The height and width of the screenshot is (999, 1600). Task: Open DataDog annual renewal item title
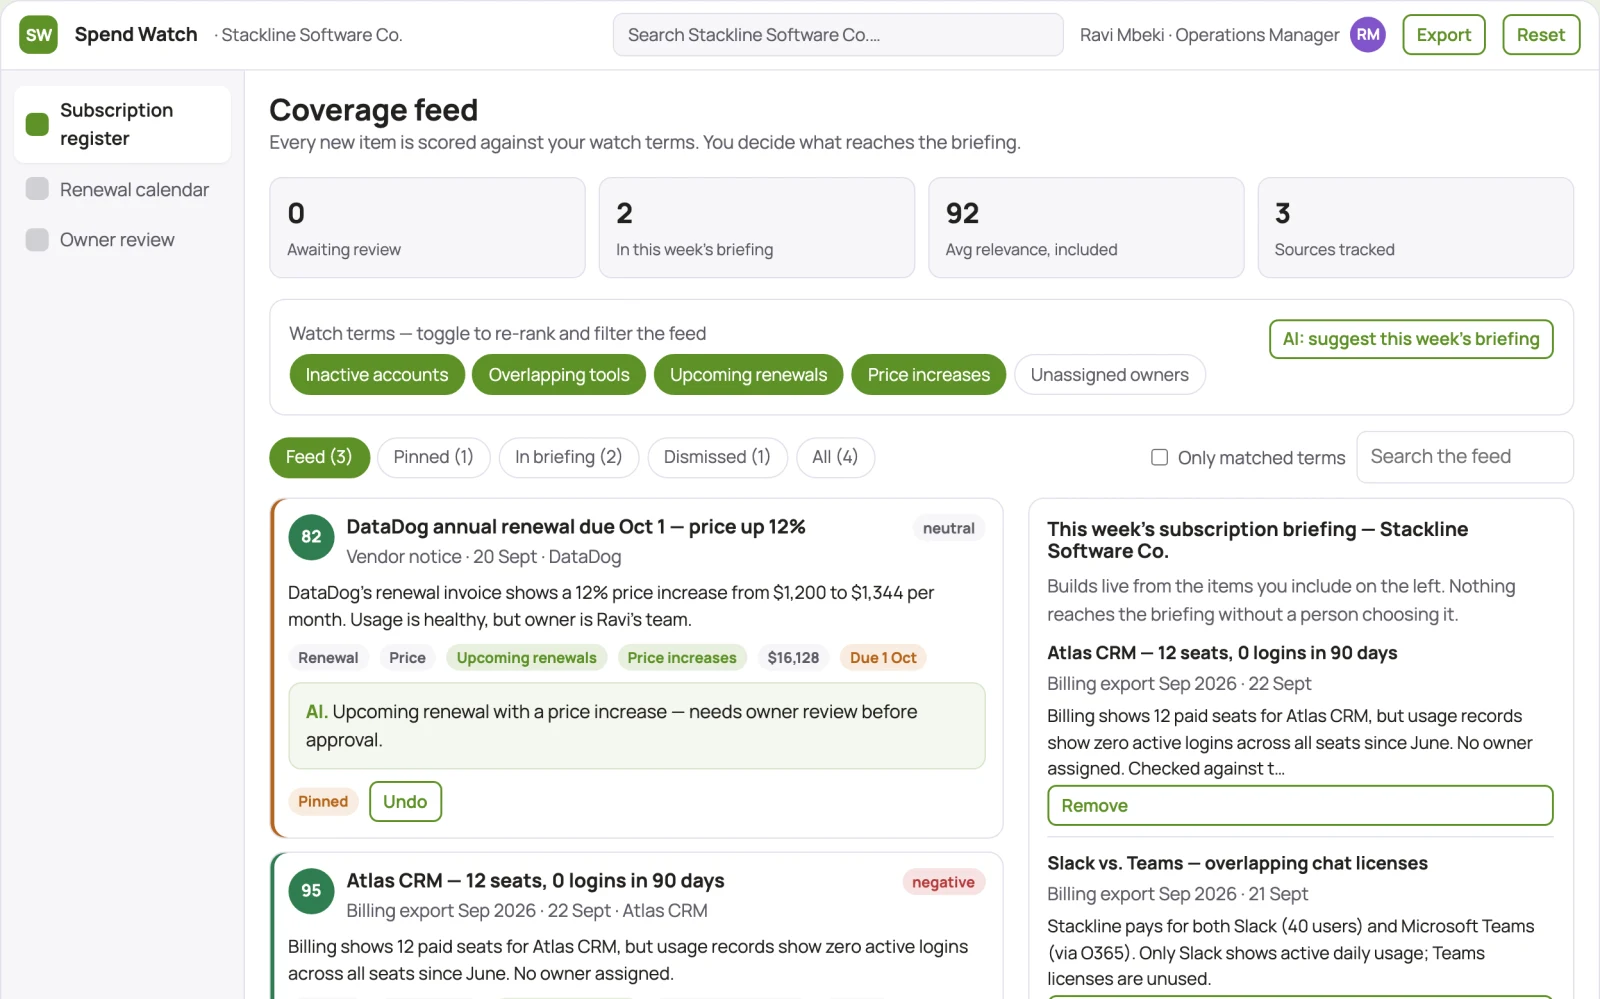(576, 527)
